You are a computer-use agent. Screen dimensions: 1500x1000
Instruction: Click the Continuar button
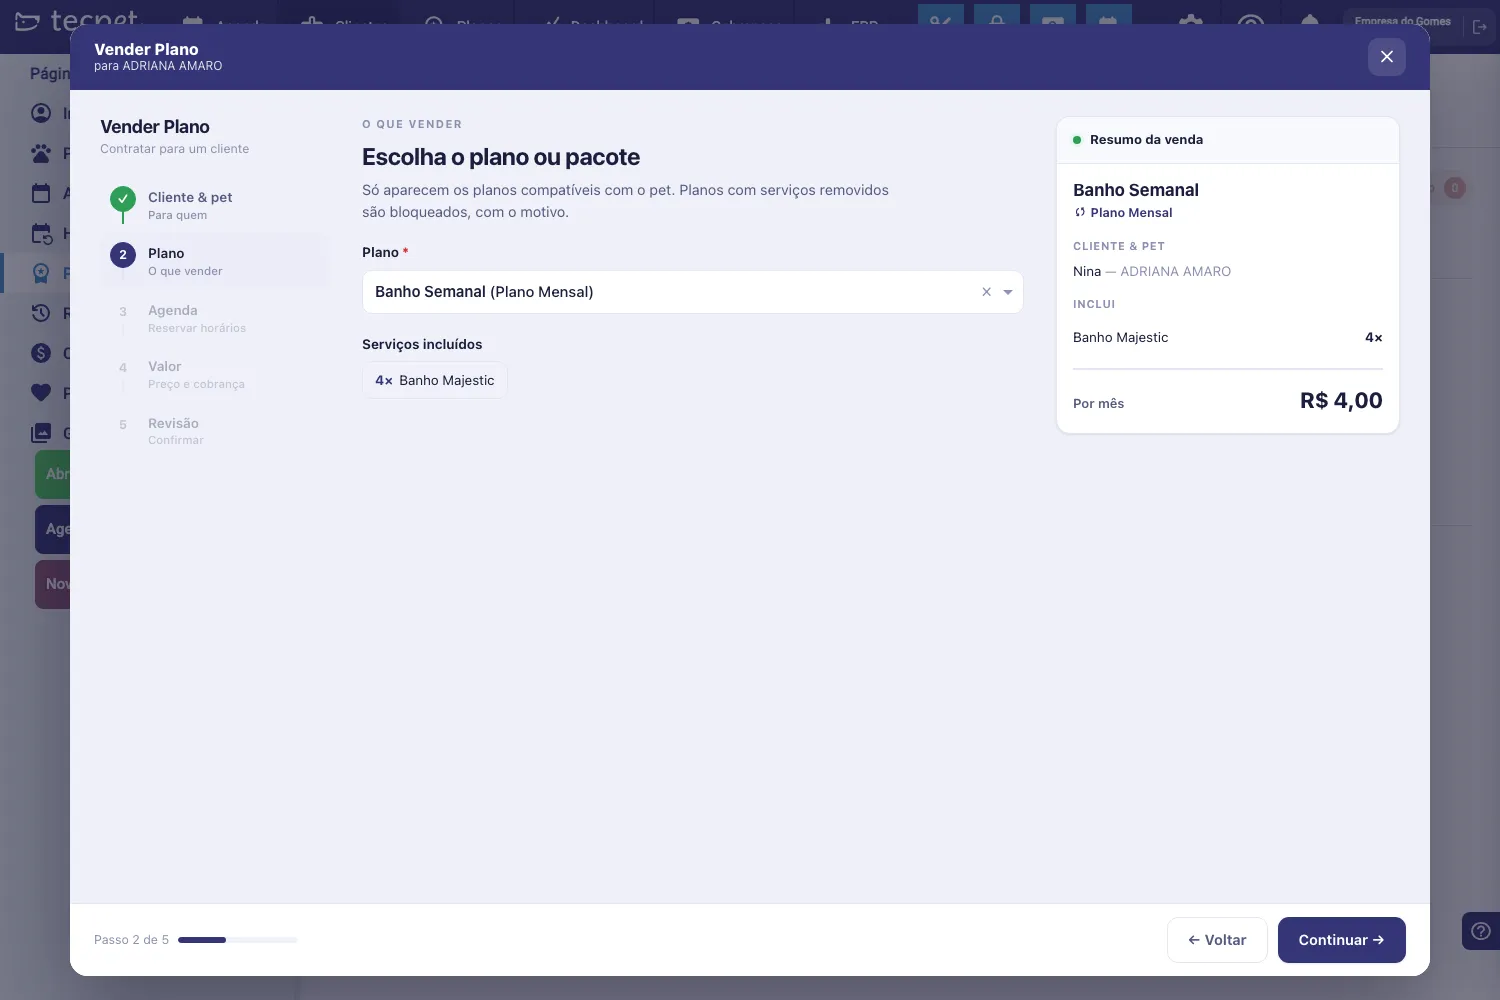click(x=1341, y=940)
